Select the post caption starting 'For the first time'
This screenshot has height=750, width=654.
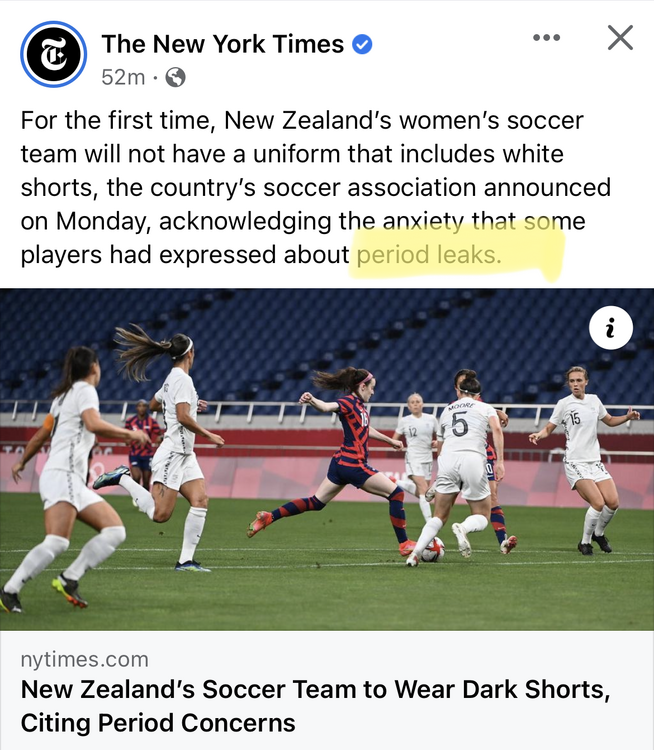point(315,187)
